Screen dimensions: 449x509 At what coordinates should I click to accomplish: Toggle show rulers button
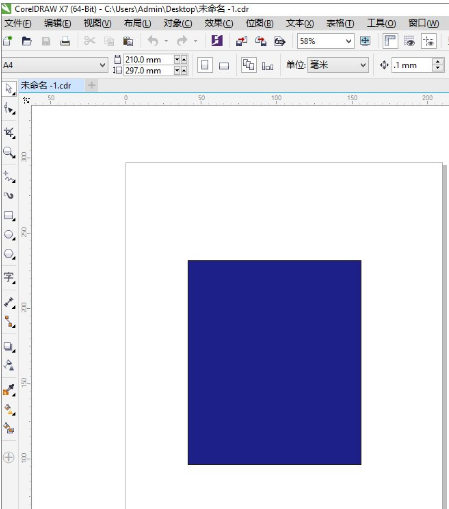389,41
